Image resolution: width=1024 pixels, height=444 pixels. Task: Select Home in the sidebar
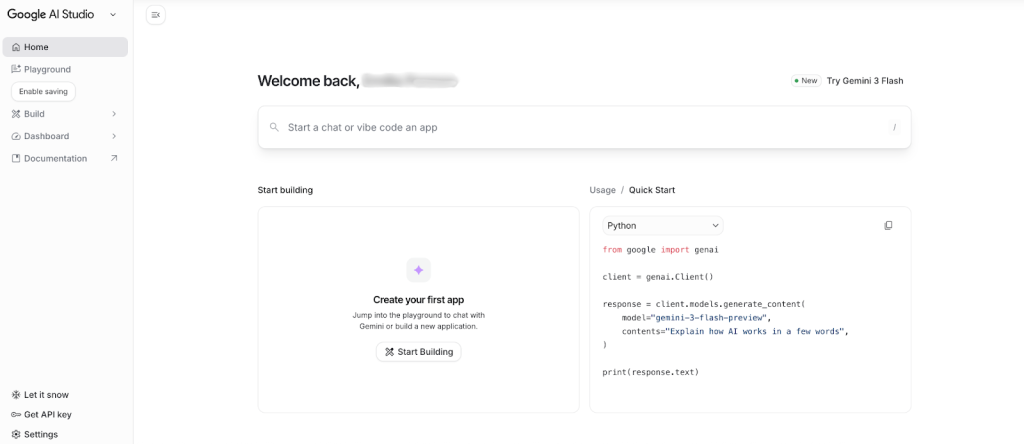coord(36,47)
